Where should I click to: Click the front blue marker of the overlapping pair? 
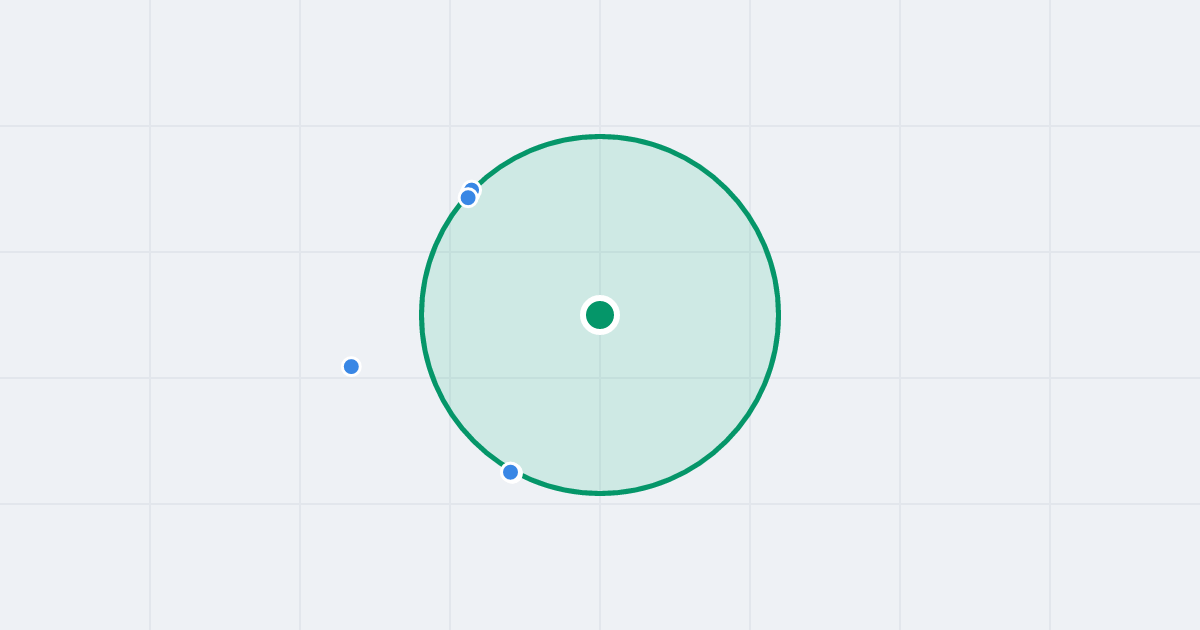point(468,197)
